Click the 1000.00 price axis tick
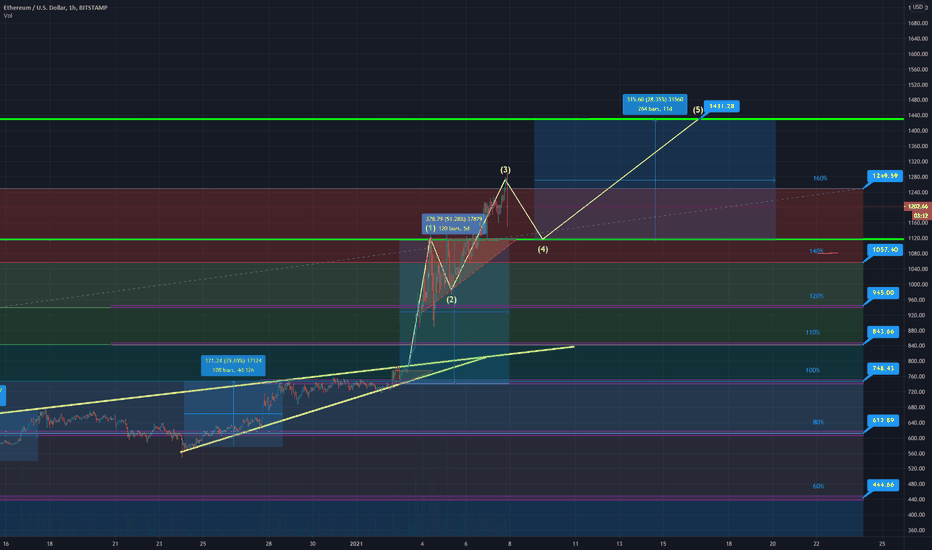This screenshot has width=932, height=550. click(x=918, y=284)
